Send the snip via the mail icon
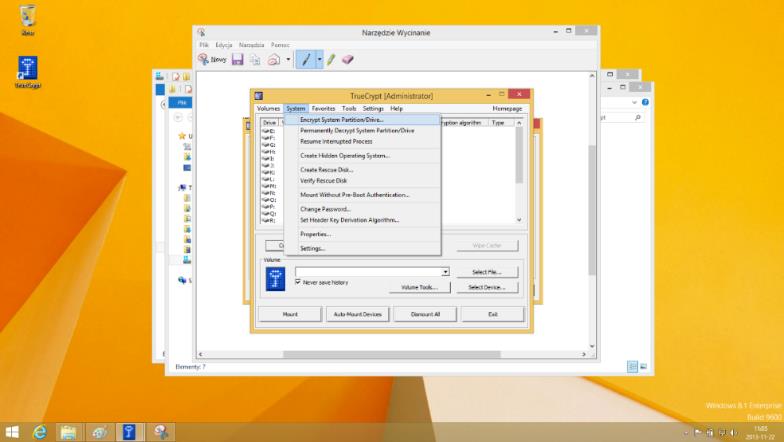Screen dimensions: 784x442 [274, 60]
